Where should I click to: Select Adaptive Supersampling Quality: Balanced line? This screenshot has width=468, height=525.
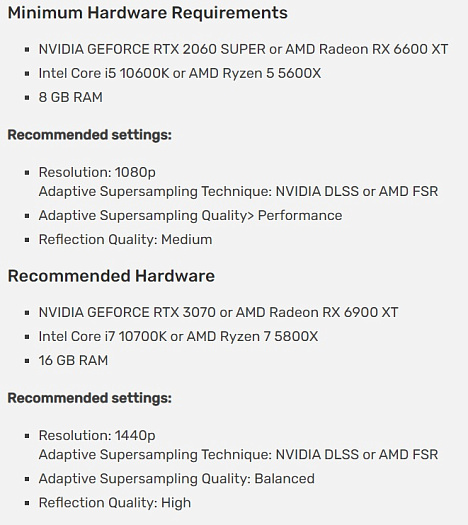(177, 479)
